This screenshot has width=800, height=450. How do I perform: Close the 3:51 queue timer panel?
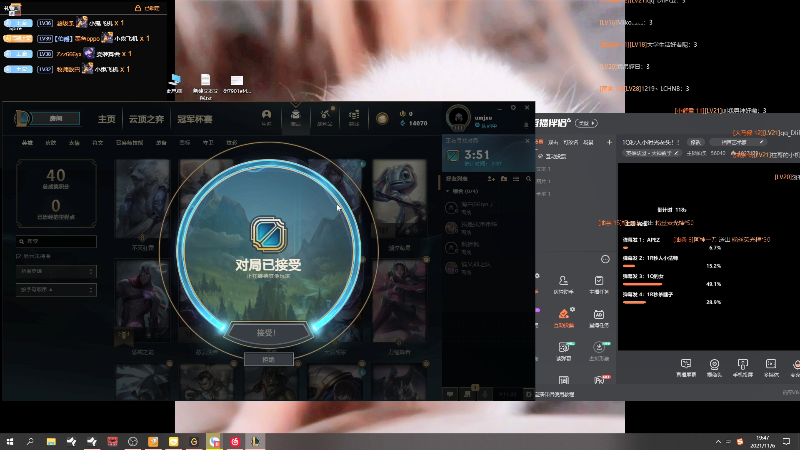click(x=528, y=141)
